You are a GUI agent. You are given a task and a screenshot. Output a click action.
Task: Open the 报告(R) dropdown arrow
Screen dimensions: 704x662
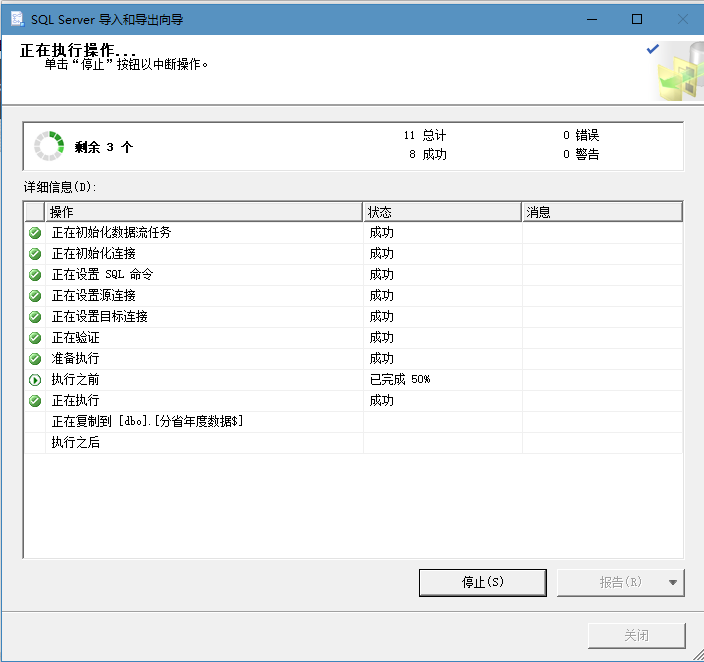pyautogui.click(x=673, y=583)
